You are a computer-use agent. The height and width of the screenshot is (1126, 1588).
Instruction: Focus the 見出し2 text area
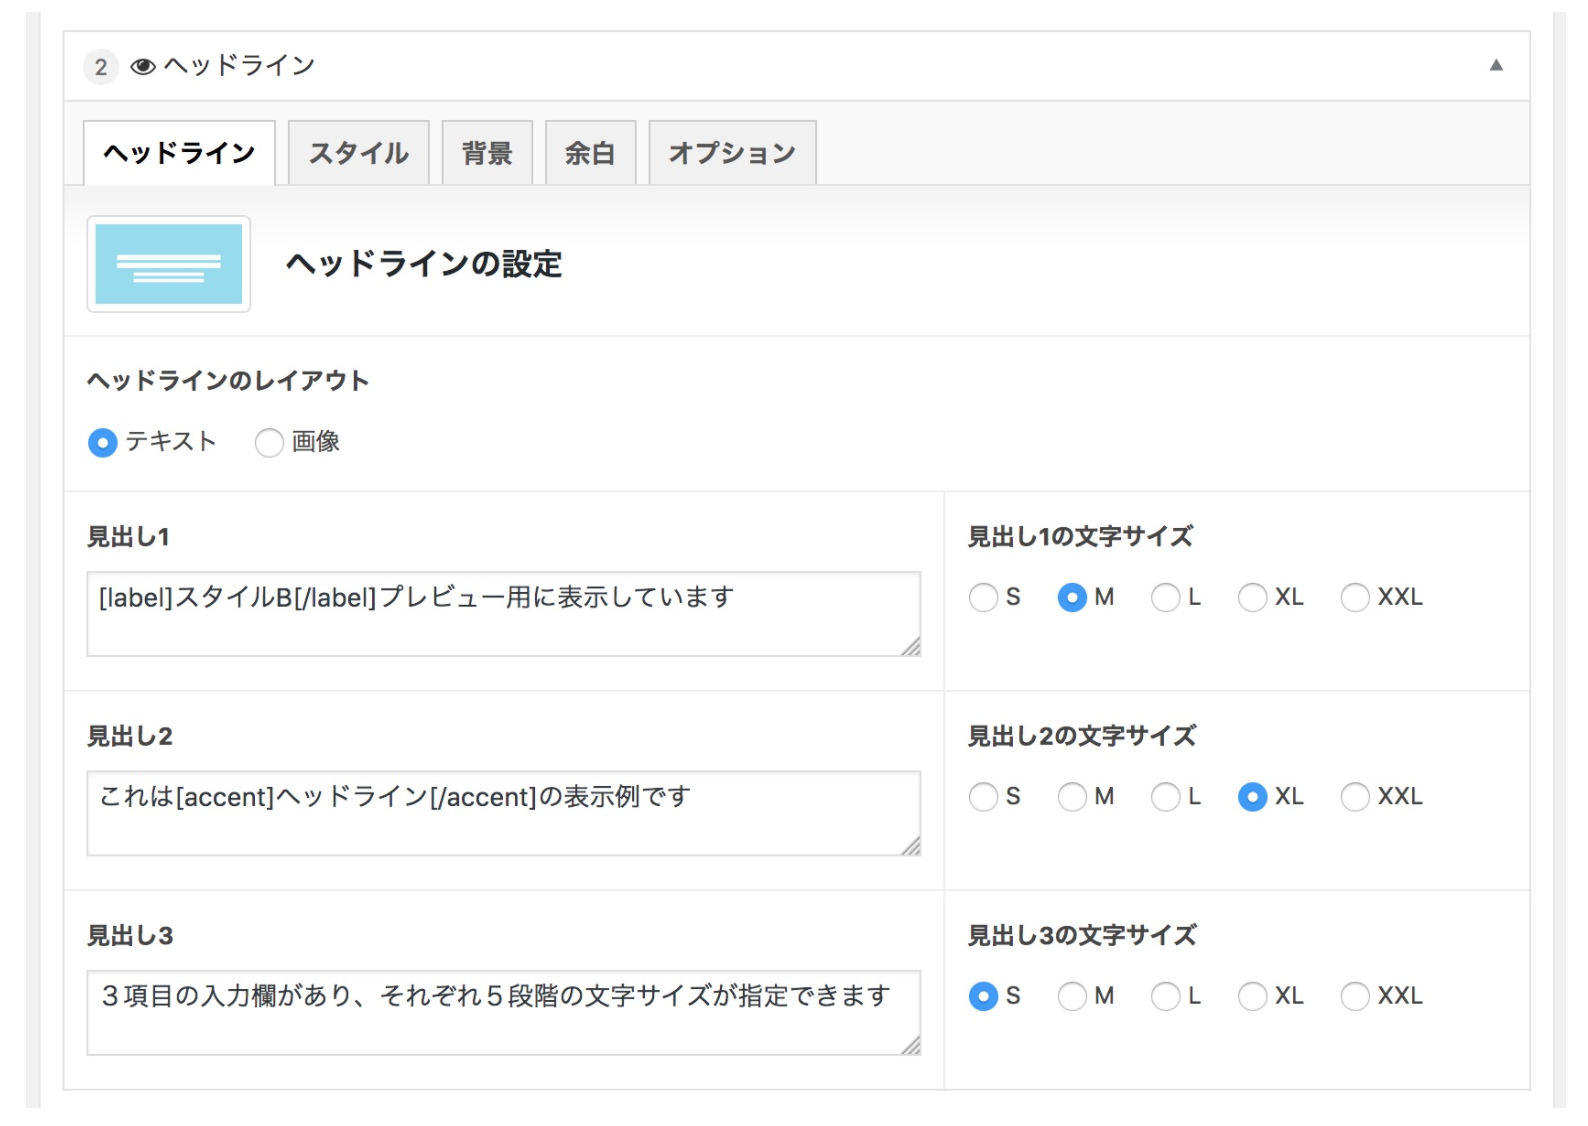click(502, 812)
